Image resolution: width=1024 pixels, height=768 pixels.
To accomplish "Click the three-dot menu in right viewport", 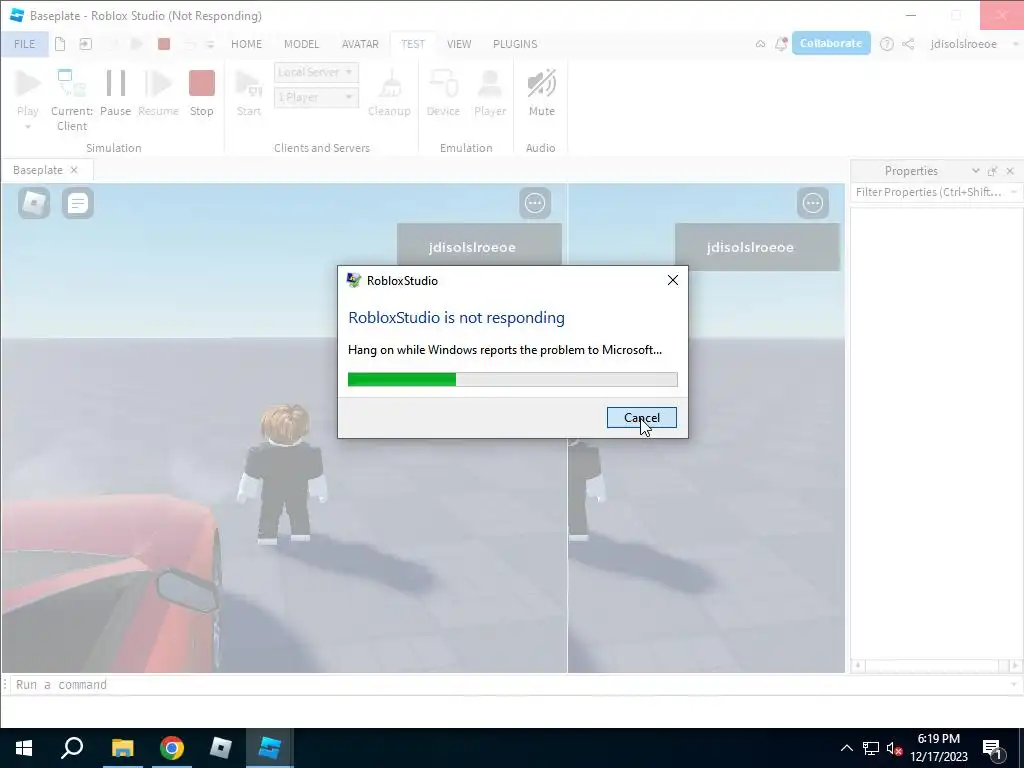I will (x=812, y=203).
